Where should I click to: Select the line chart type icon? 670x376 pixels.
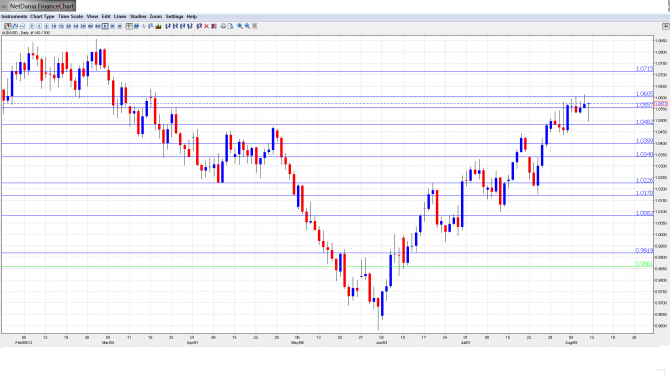click(22, 26)
